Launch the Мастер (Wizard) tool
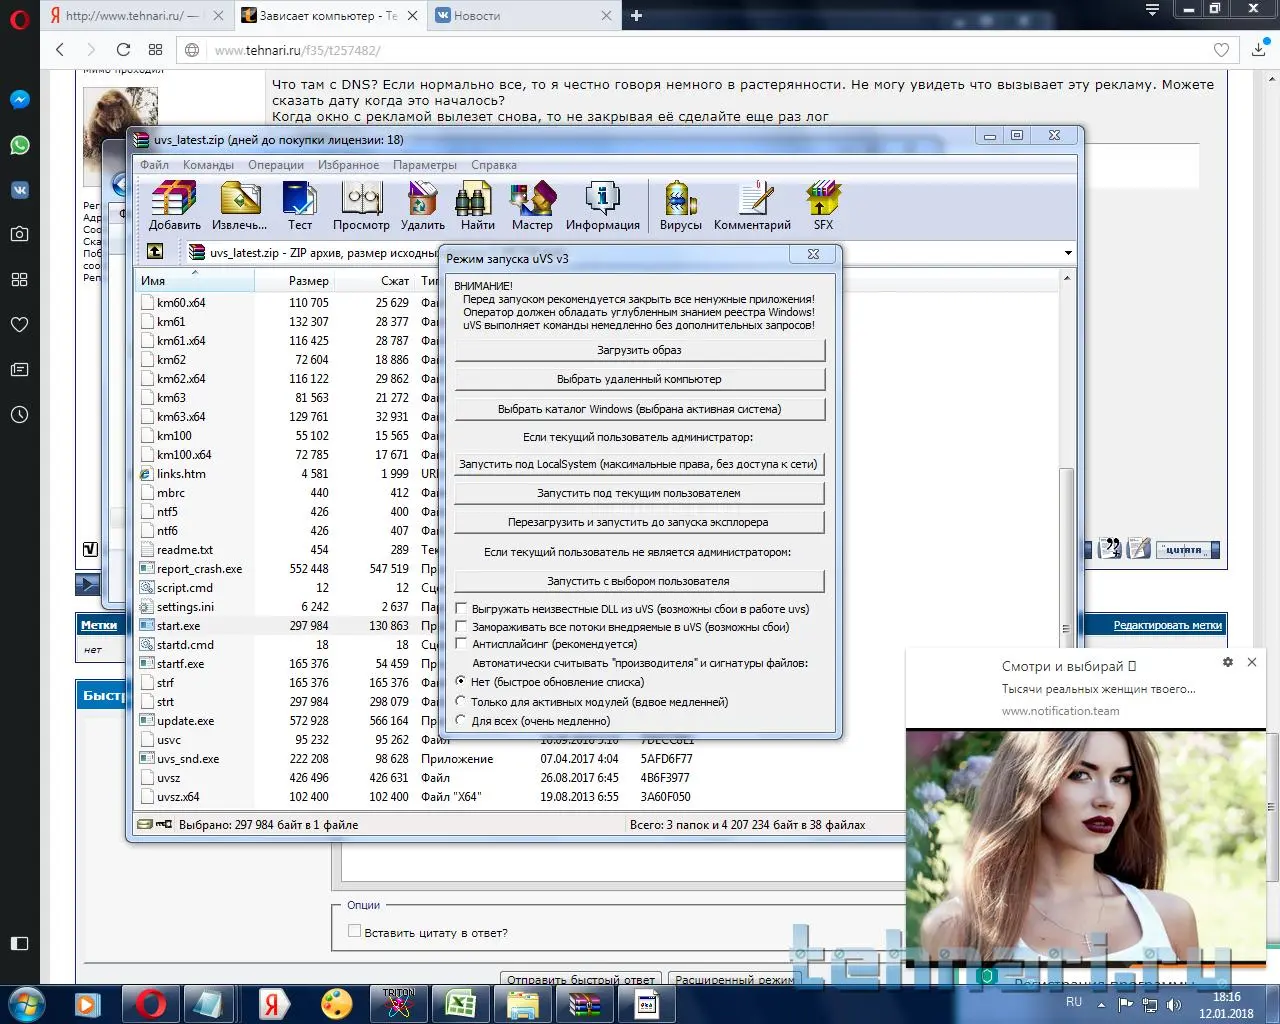Viewport: 1280px width, 1024px height. point(532,206)
